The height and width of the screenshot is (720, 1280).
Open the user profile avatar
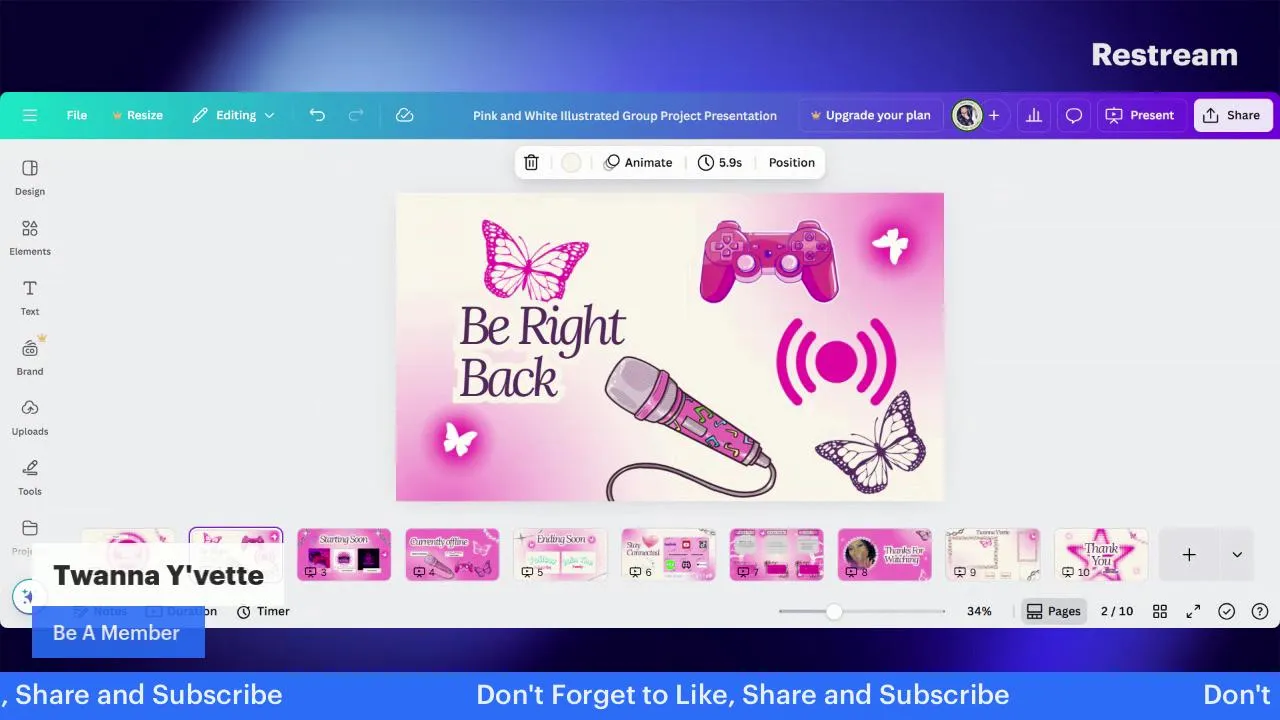967,115
